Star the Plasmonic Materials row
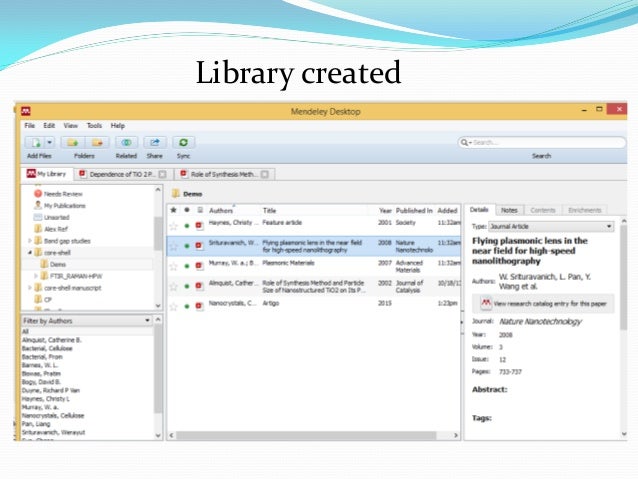The width and height of the screenshot is (638, 479). 173,266
